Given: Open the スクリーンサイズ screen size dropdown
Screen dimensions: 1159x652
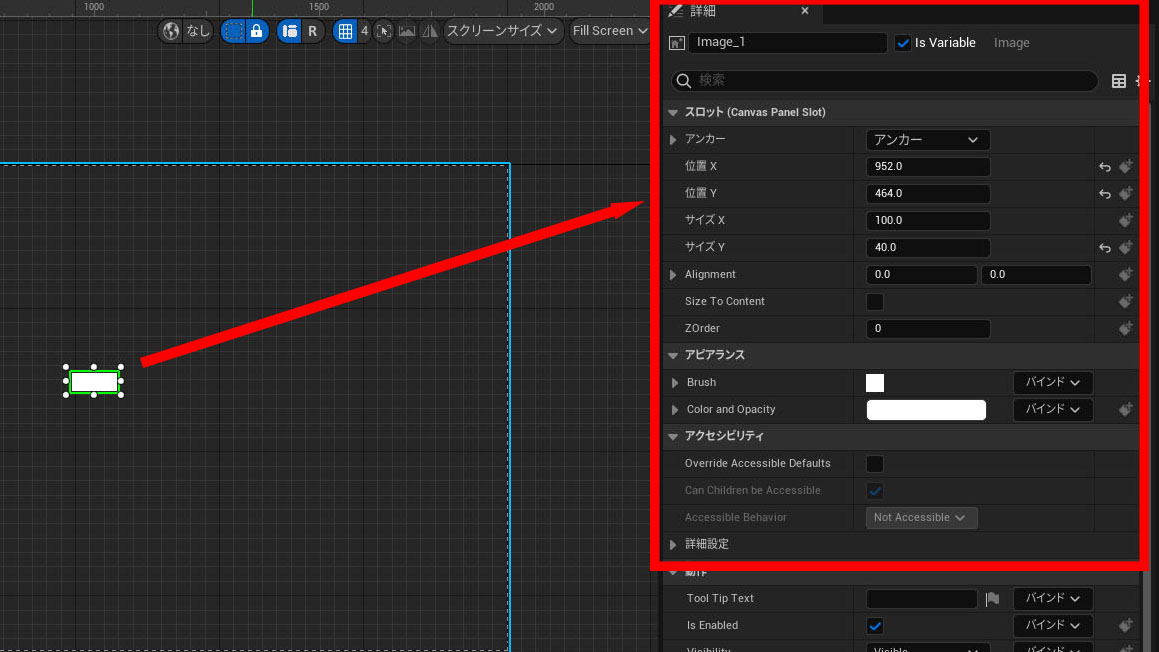Looking at the screenshot, I should click(504, 31).
